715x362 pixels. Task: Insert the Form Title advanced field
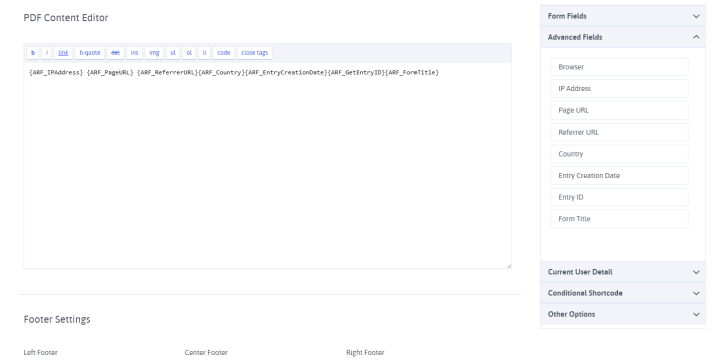619,219
